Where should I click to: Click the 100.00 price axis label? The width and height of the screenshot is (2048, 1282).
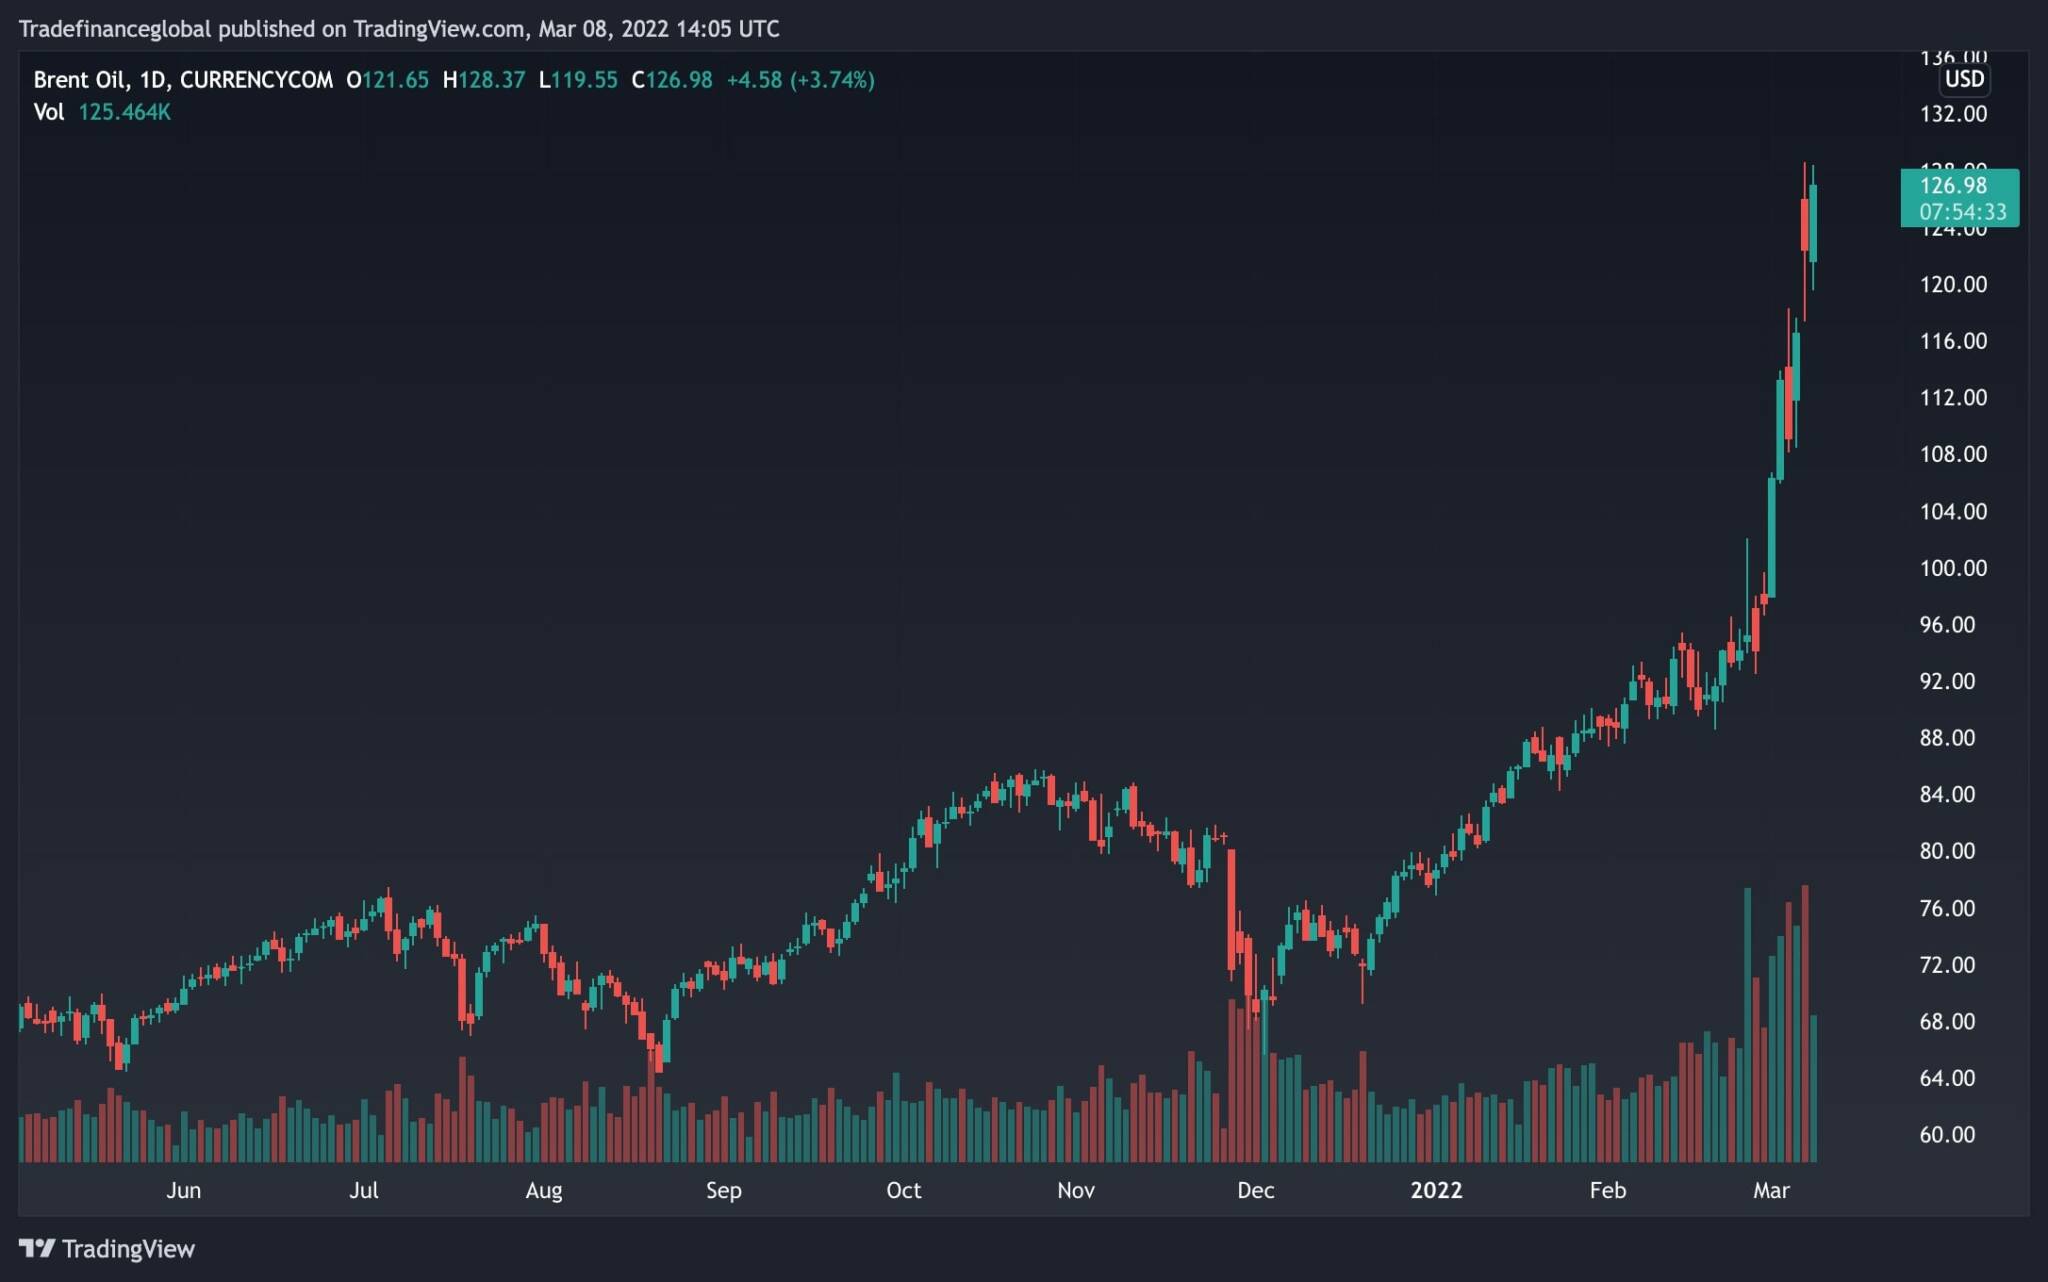click(x=1953, y=568)
